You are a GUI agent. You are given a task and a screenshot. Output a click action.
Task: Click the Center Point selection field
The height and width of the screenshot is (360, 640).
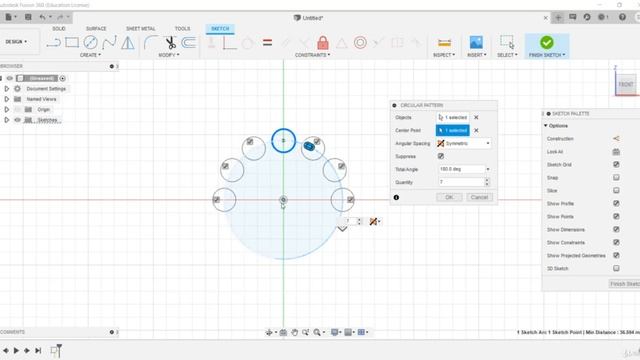pos(453,130)
